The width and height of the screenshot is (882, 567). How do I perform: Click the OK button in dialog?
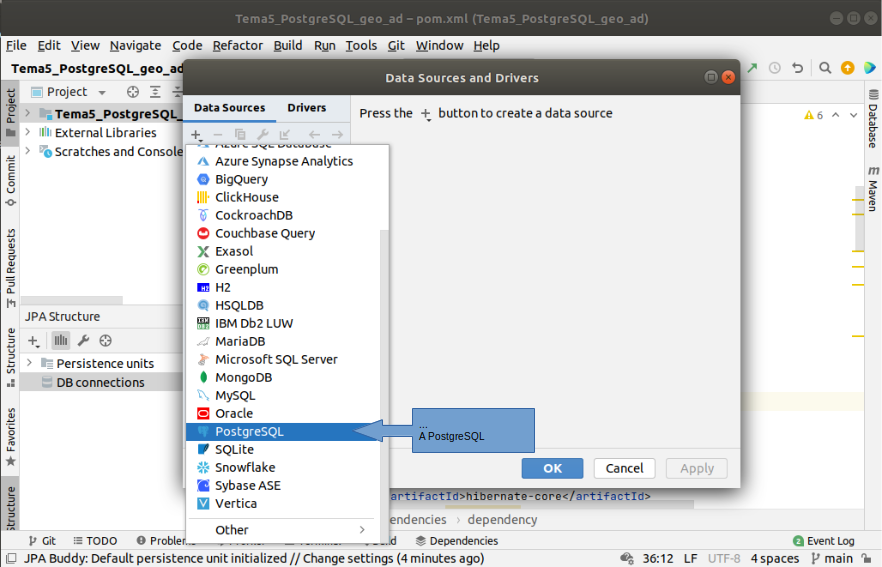tap(552, 469)
